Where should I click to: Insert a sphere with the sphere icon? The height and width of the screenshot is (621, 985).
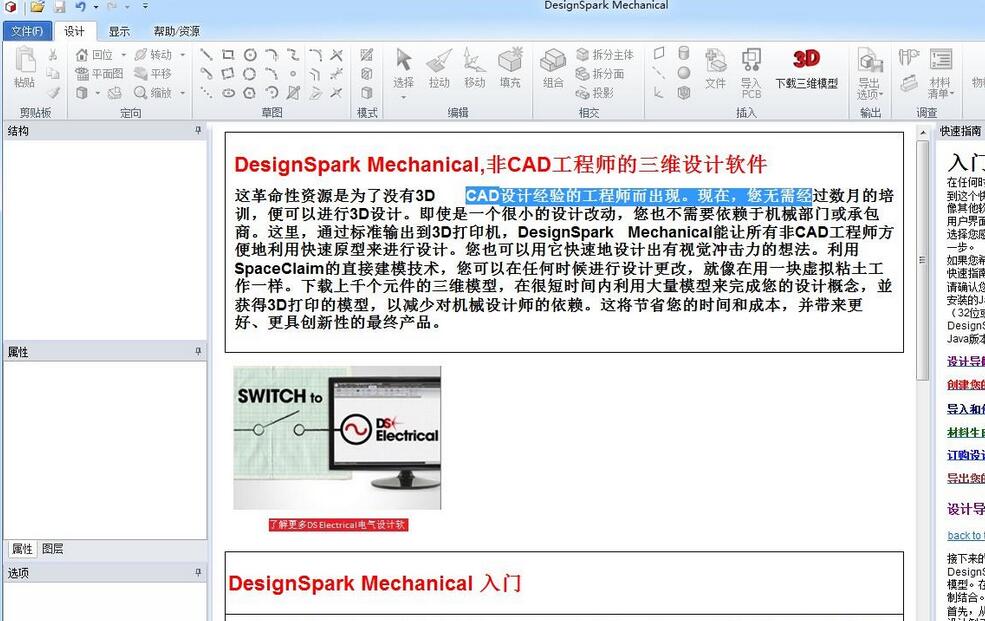coord(684,73)
